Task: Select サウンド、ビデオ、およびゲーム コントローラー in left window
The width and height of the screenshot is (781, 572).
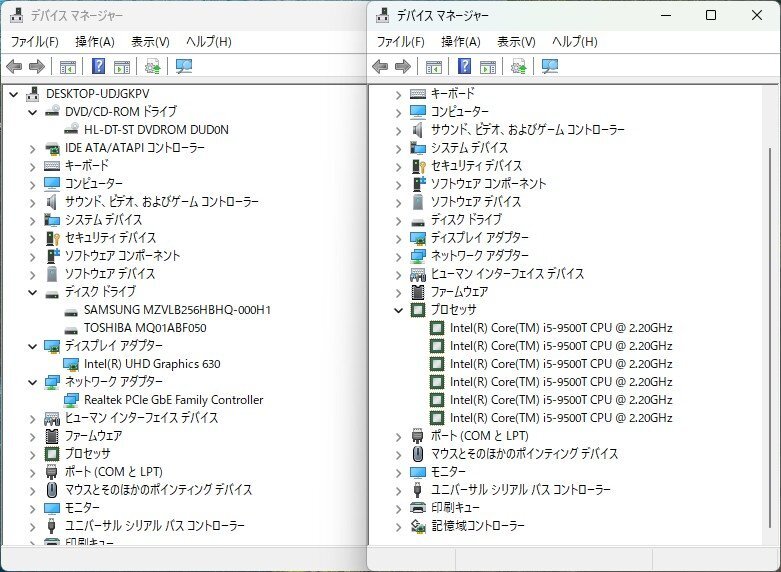Action: (x=162, y=202)
